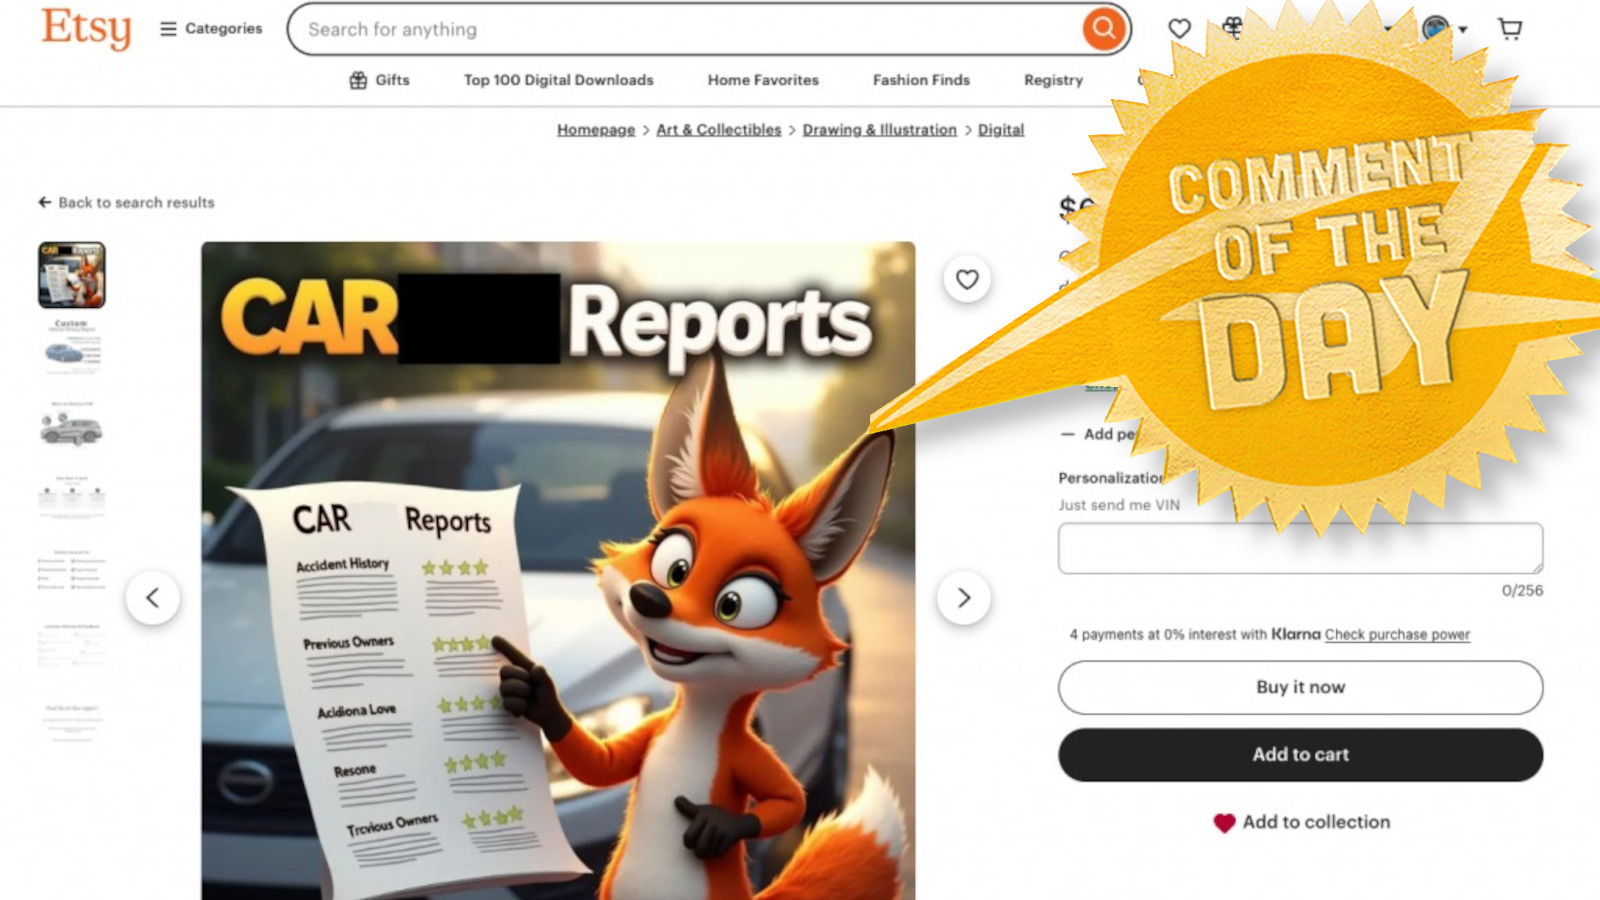The width and height of the screenshot is (1600, 900).
Task: Select the first listing thumbnail on the left
Action: tap(71, 277)
